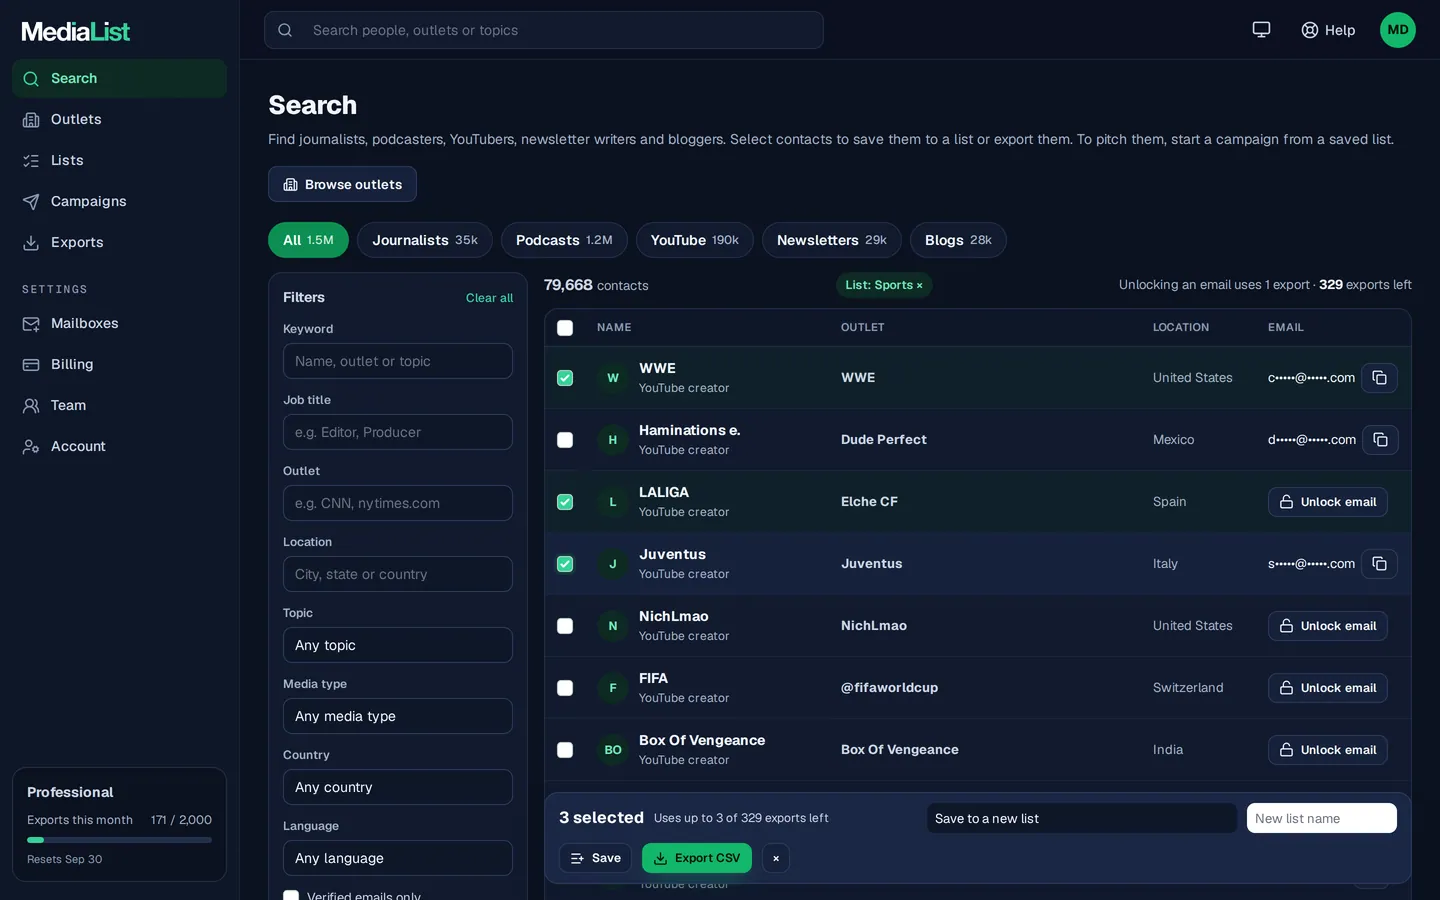Focus the Keyword filter field

pyautogui.click(x=398, y=361)
